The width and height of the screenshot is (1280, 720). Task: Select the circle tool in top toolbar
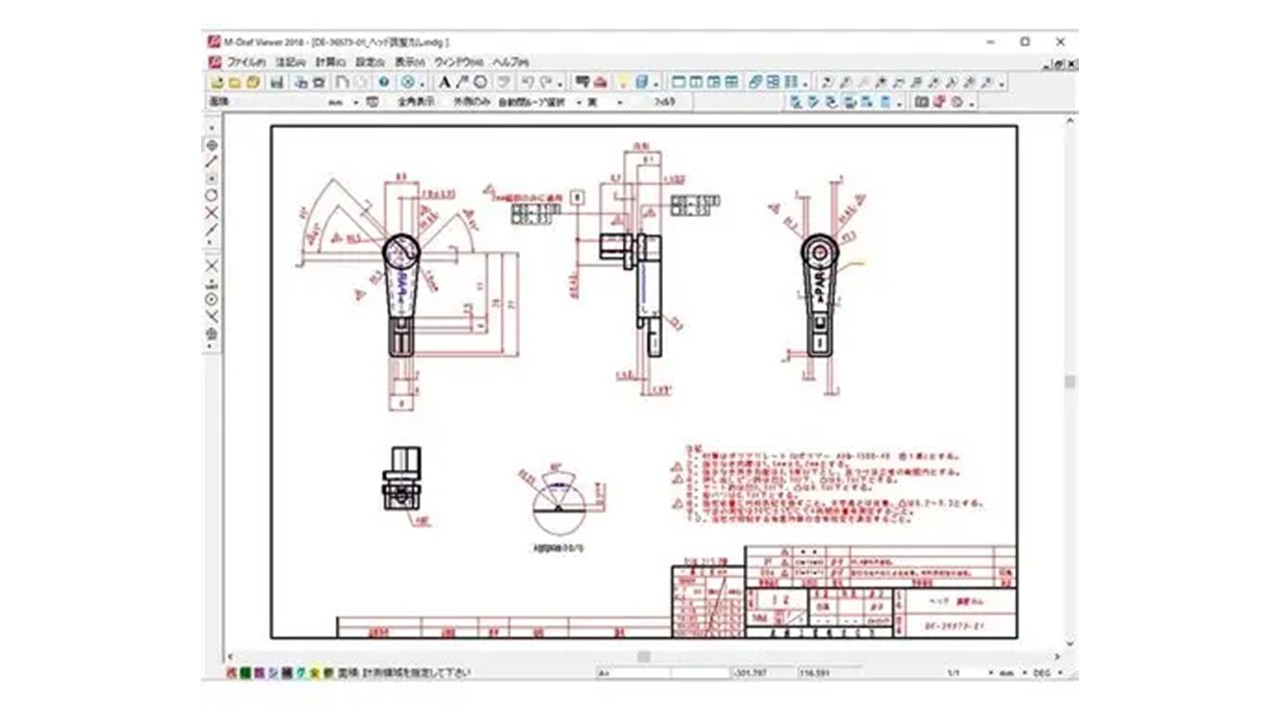(480, 82)
